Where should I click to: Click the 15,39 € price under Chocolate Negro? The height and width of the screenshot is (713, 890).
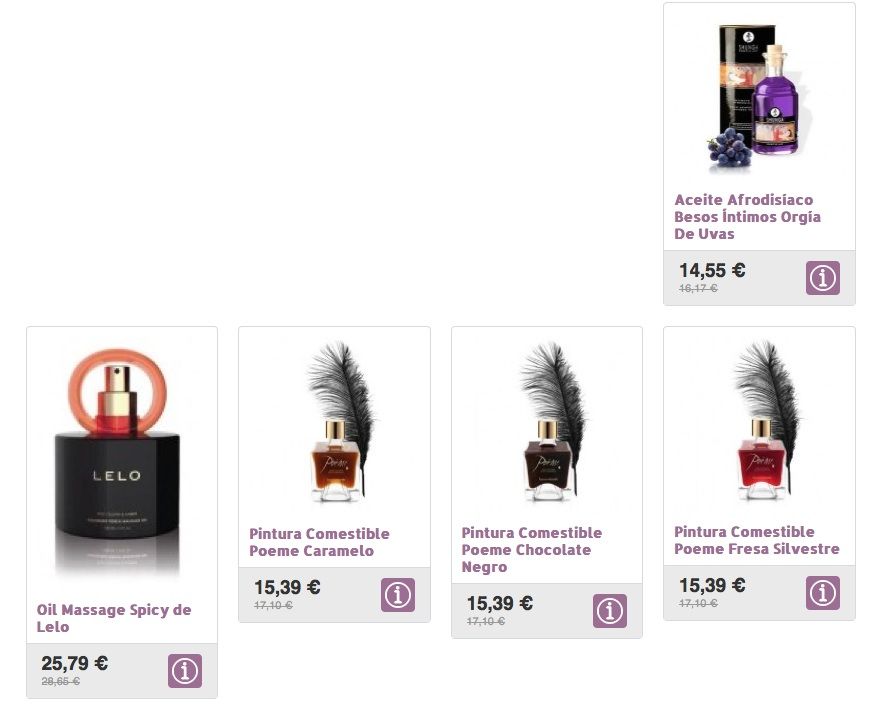[x=499, y=603]
